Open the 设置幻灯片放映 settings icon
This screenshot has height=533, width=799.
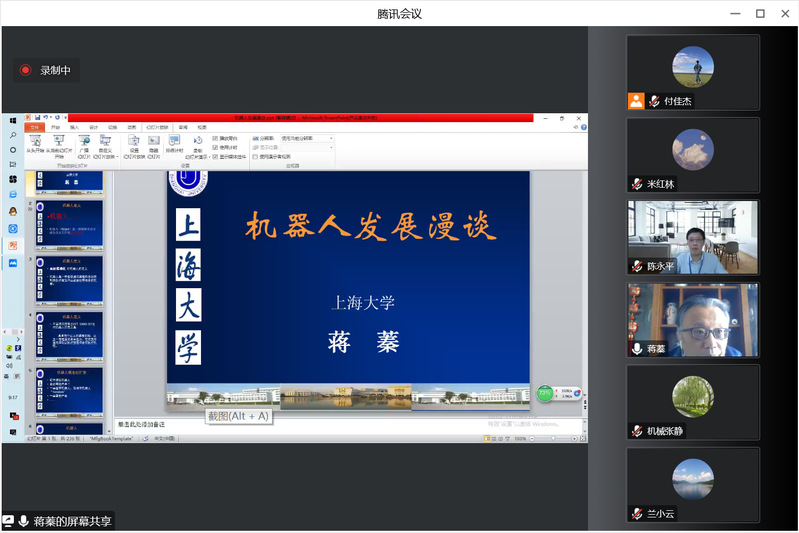[x=134, y=142]
